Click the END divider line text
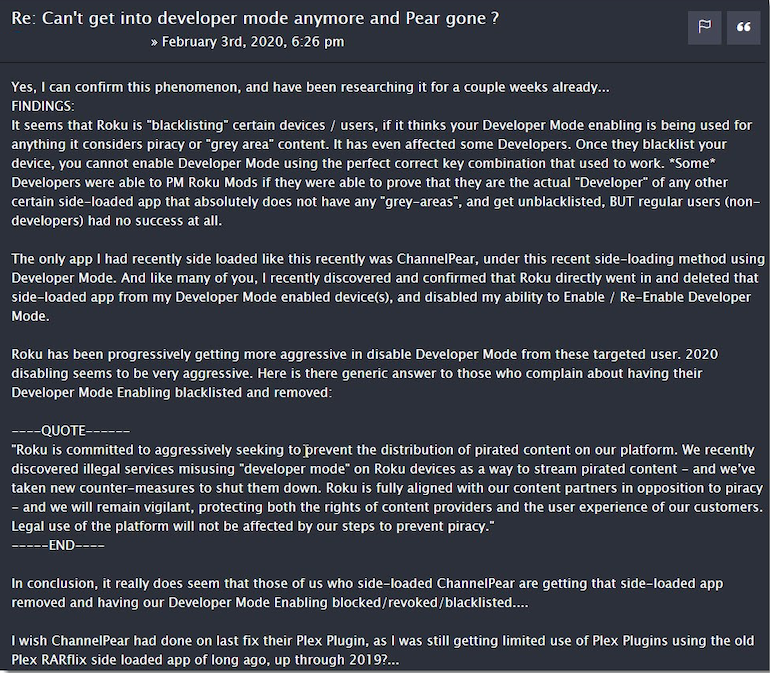The width and height of the screenshot is (770, 673). point(58,545)
